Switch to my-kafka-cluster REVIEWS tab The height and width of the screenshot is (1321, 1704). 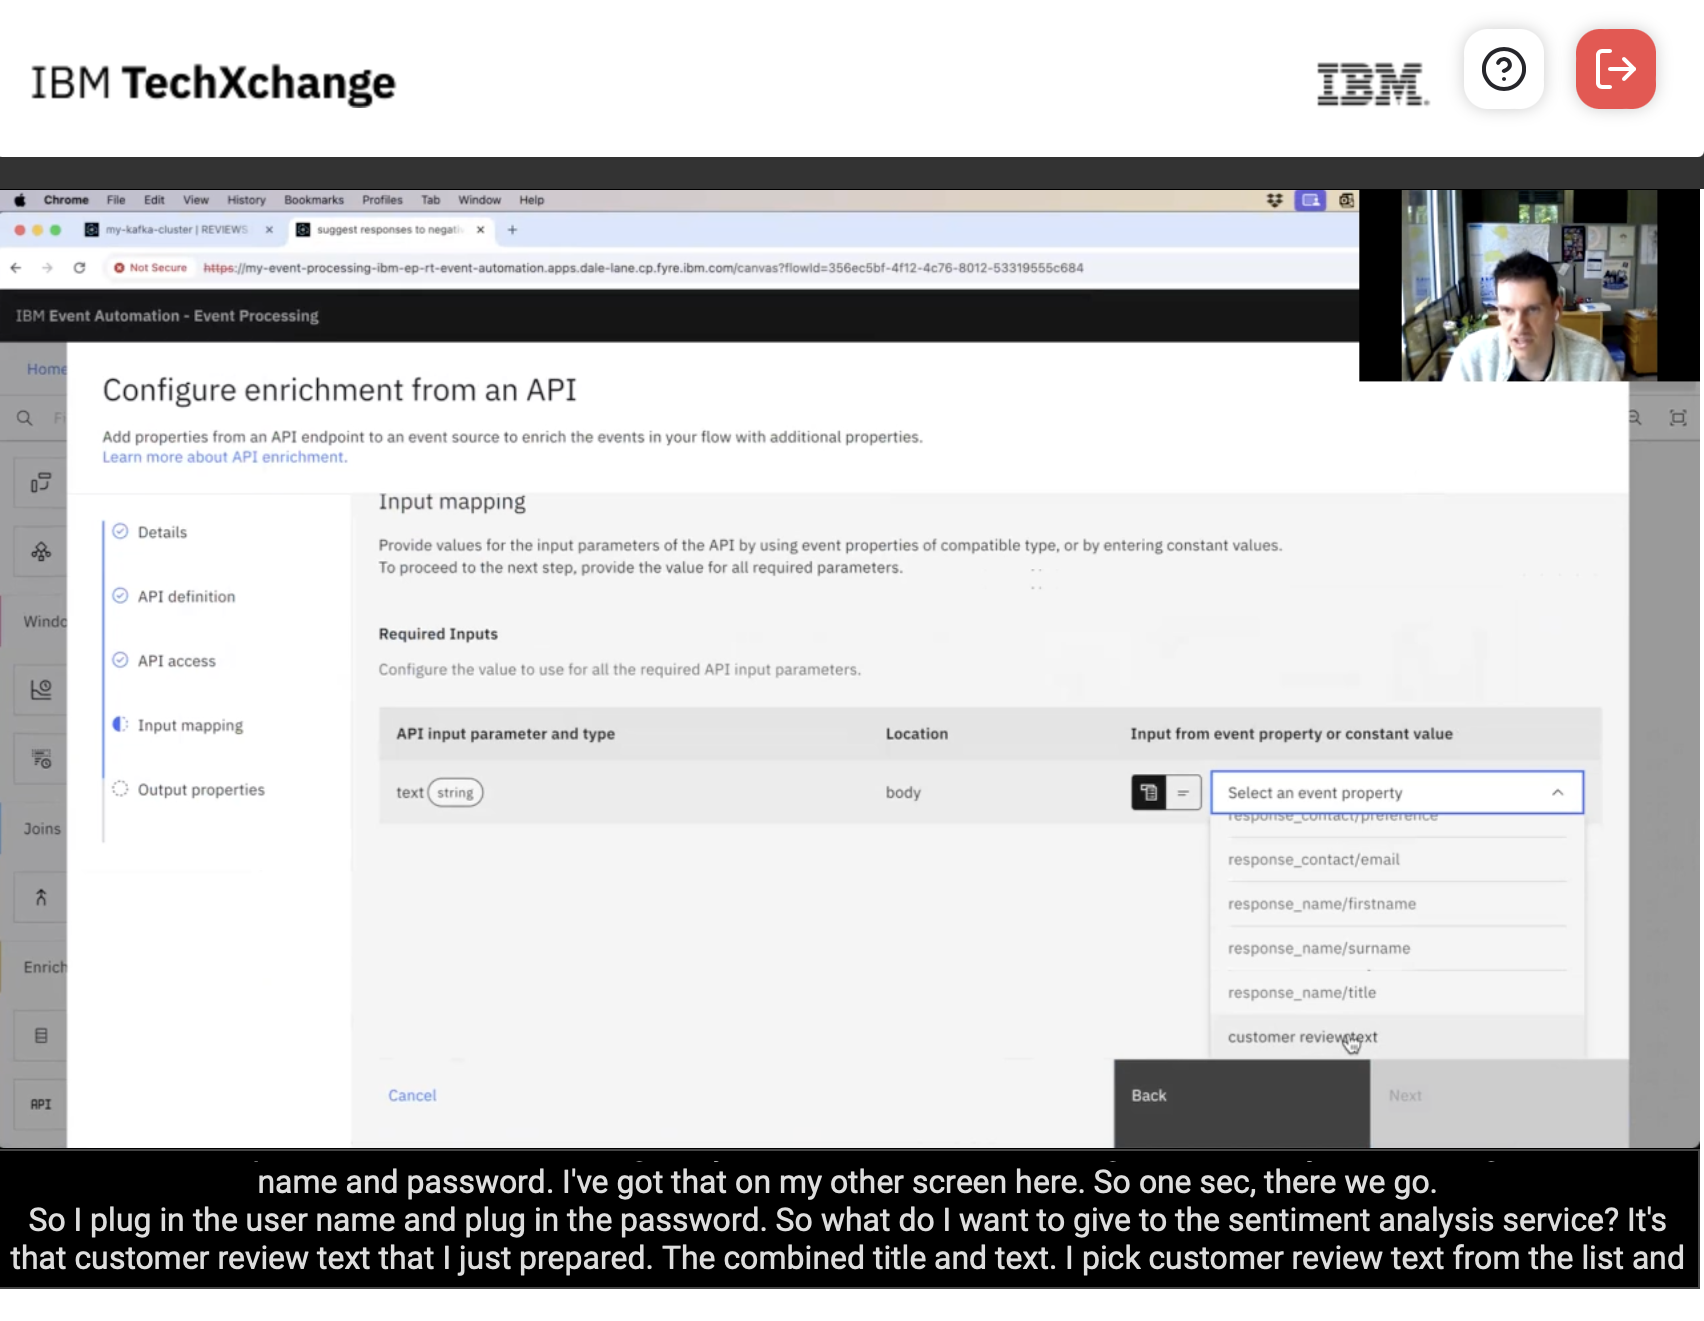[x=177, y=230]
